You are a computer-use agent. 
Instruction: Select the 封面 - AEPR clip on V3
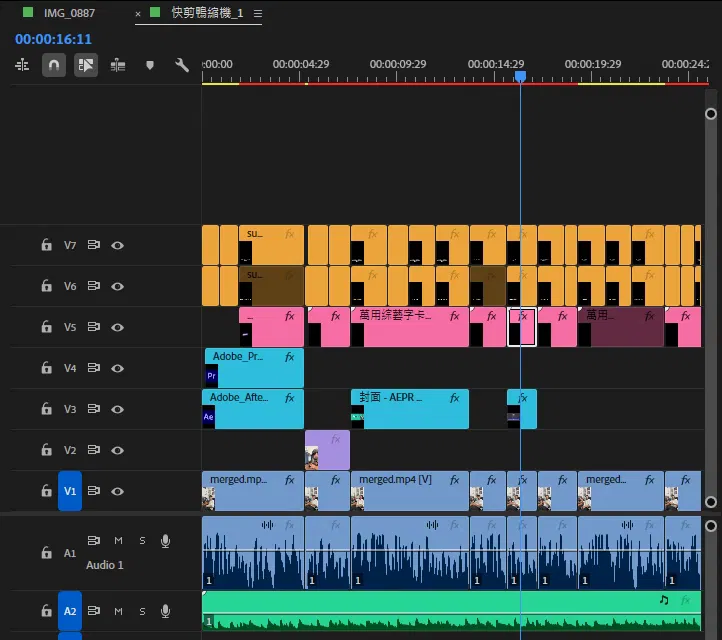pos(410,409)
